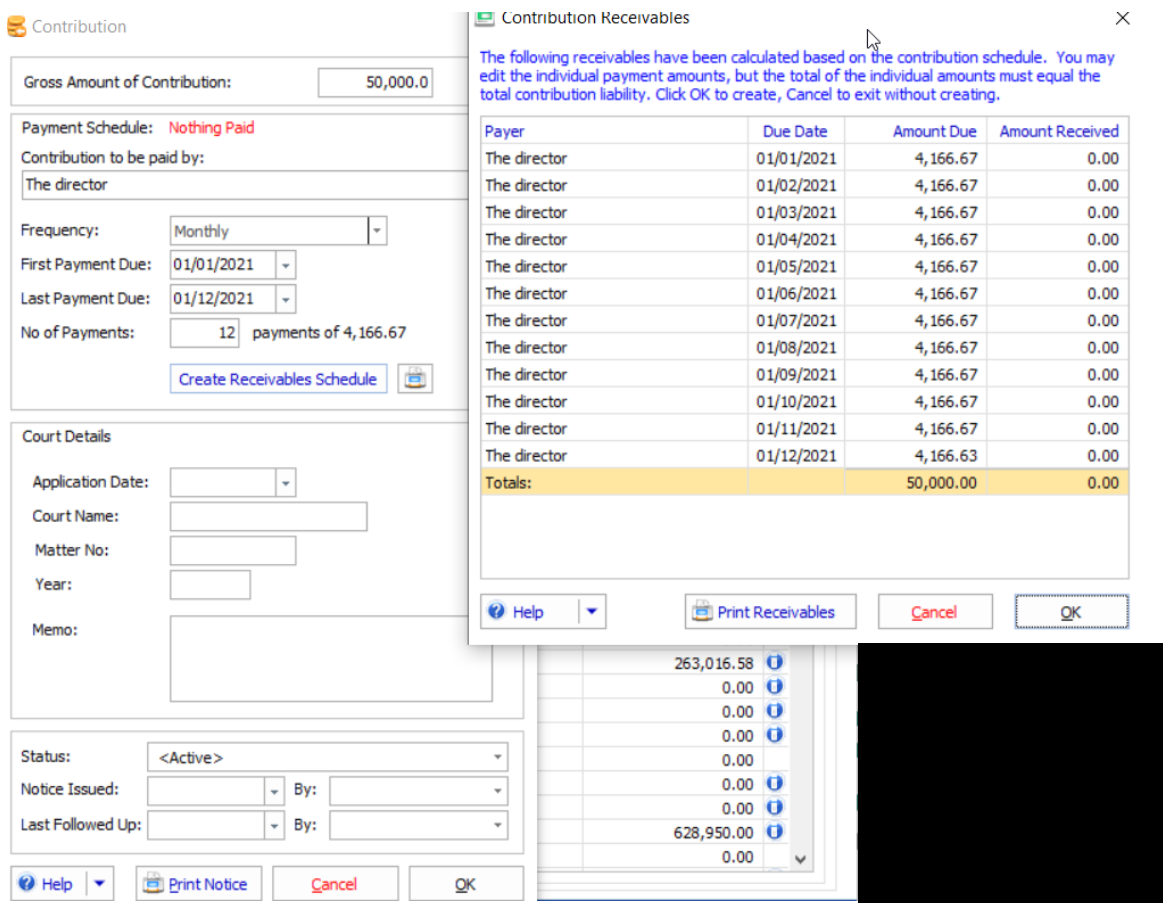Click the Contribution window title icon
Screen dimensions: 1171x908
coord(16,27)
